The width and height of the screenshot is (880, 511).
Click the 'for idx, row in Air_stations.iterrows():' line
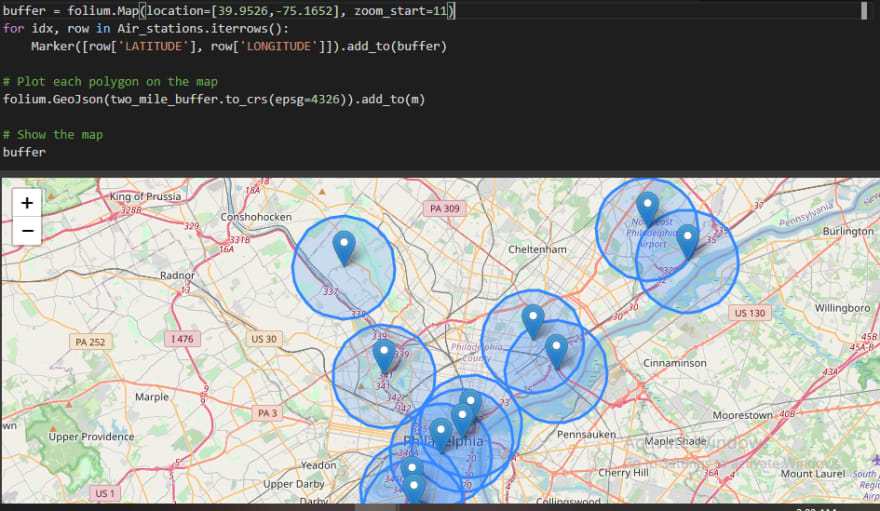coord(146,29)
